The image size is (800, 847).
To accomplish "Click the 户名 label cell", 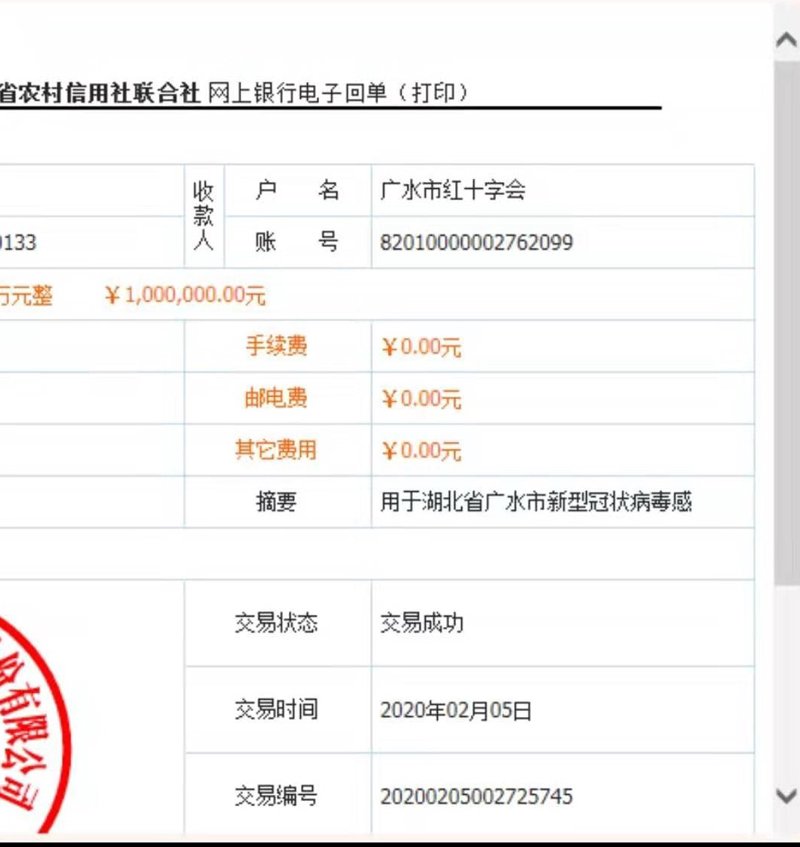I will pyautogui.click(x=298, y=190).
